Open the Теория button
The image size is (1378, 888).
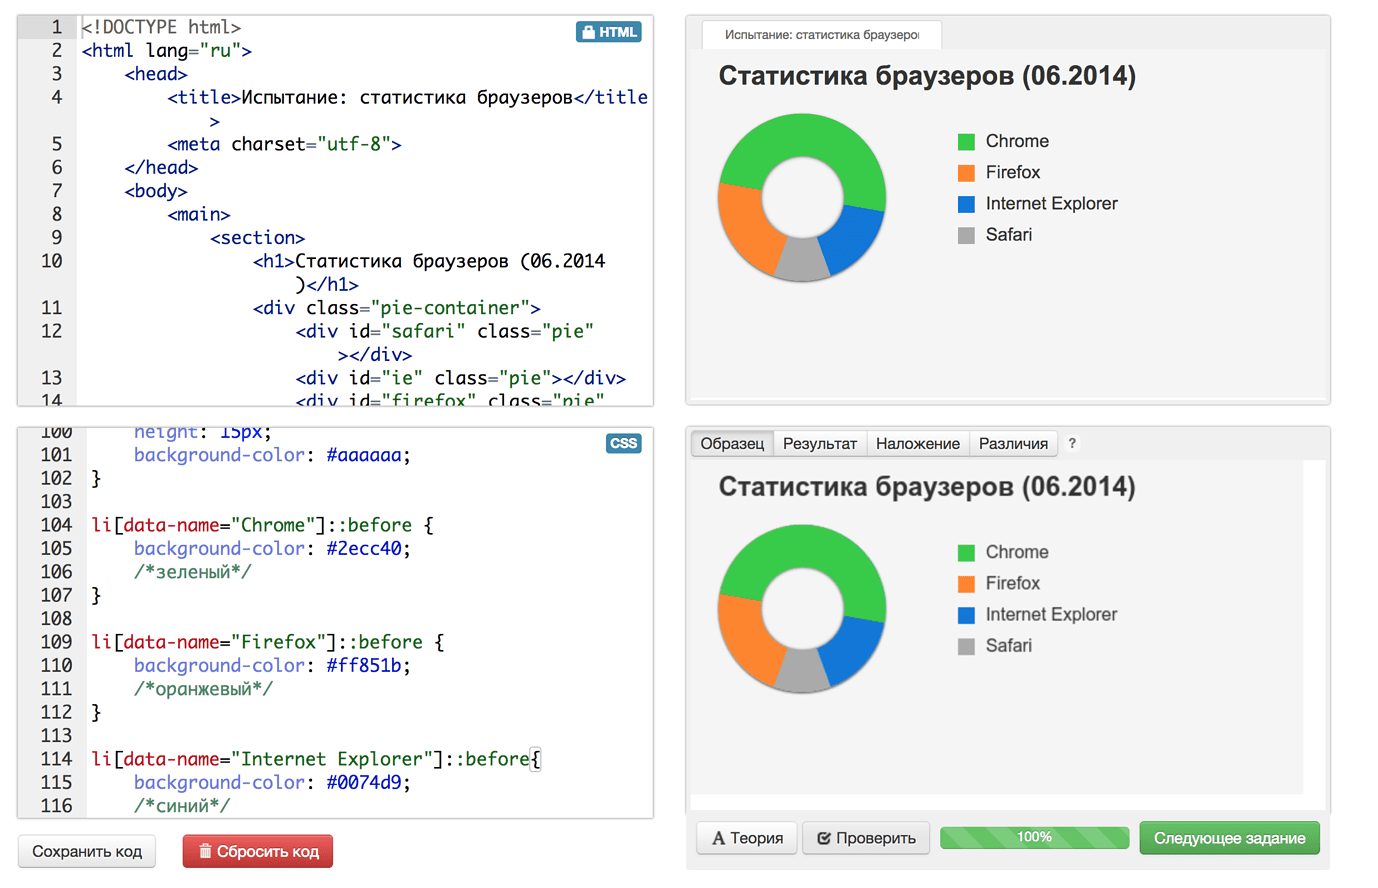[x=747, y=838]
